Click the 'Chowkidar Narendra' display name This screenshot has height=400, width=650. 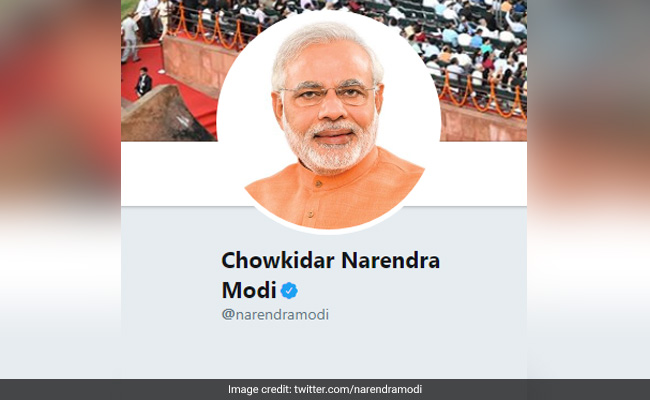click(330, 261)
